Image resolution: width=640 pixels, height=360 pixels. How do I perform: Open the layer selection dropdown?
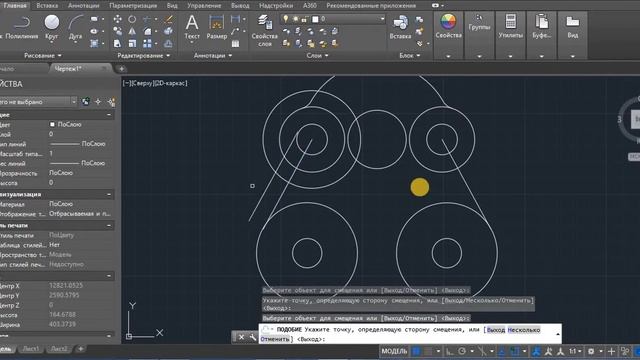pyautogui.click(x=382, y=19)
